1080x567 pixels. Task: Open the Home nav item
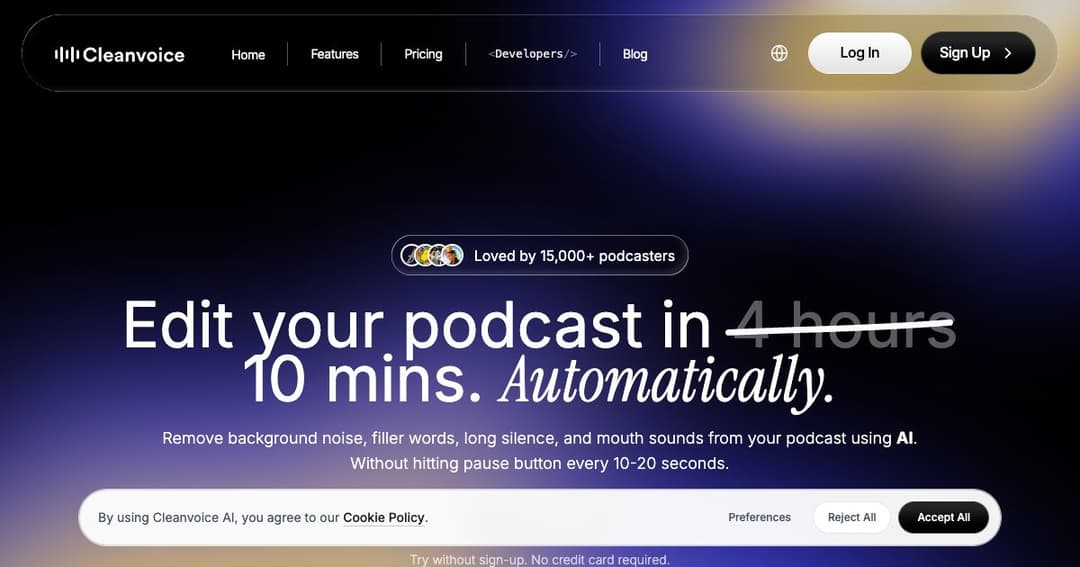[x=248, y=54]
